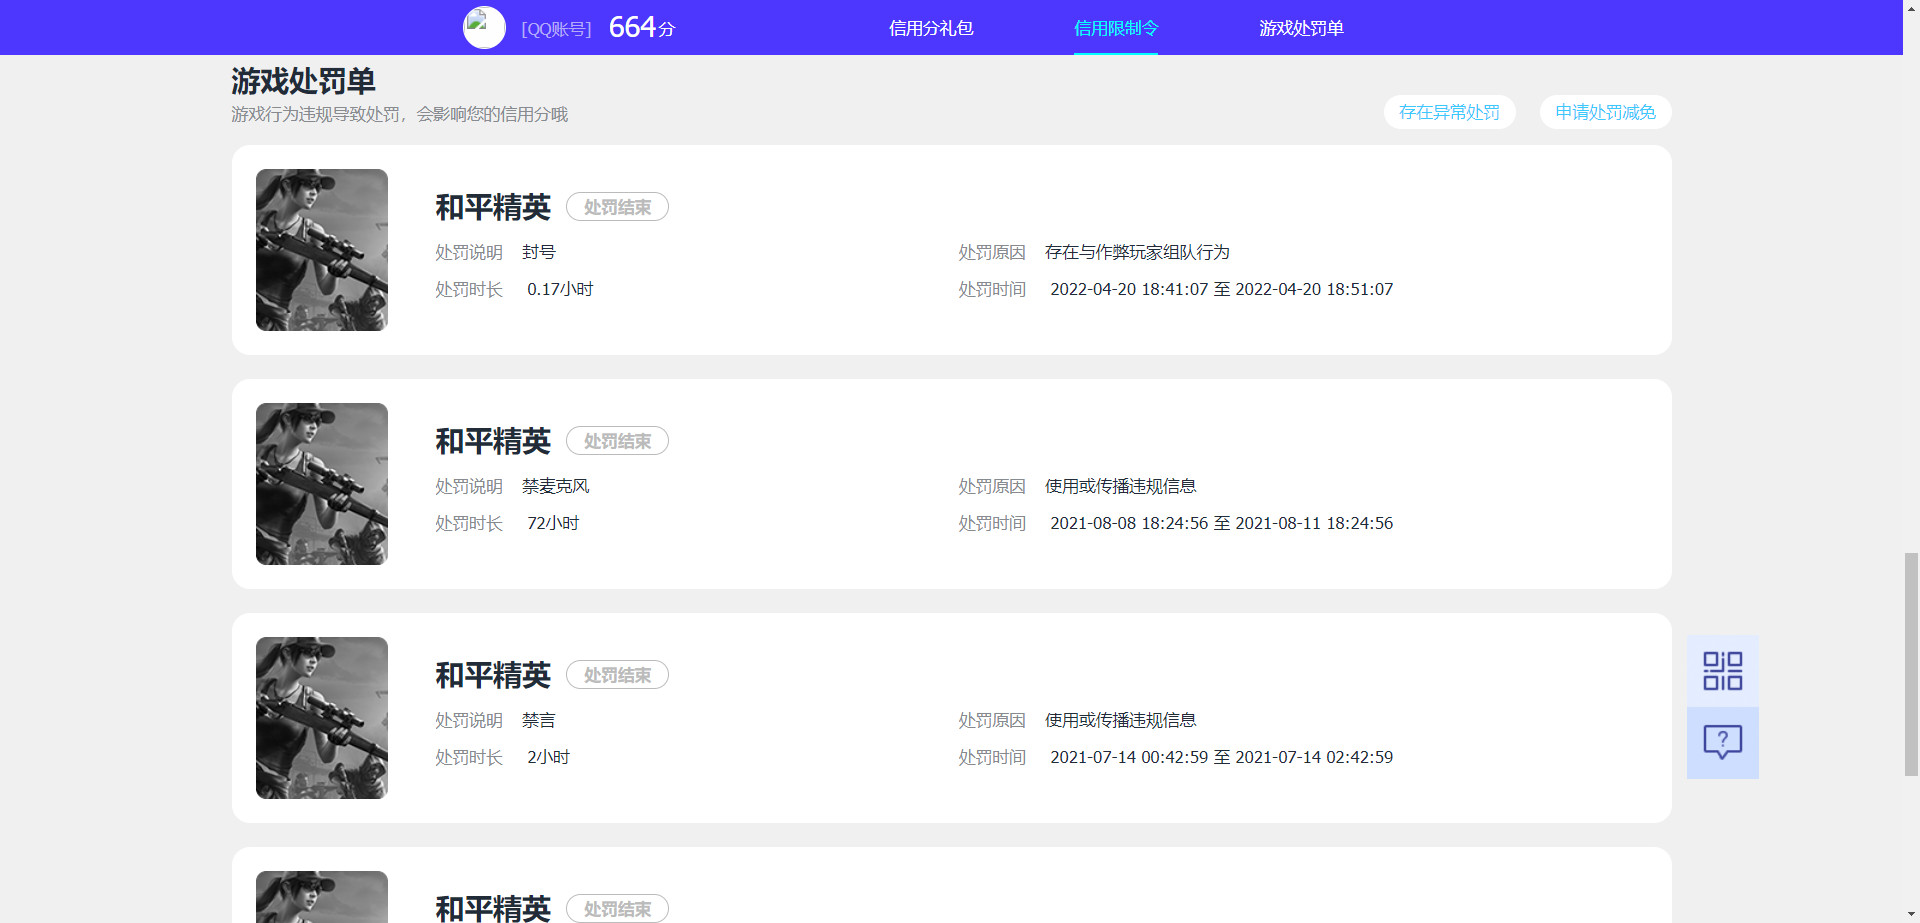The image size is (1920, 923).
Task: Click the scrollbar down arrow
Action: pyautogui.click(x=1911, y=915)
